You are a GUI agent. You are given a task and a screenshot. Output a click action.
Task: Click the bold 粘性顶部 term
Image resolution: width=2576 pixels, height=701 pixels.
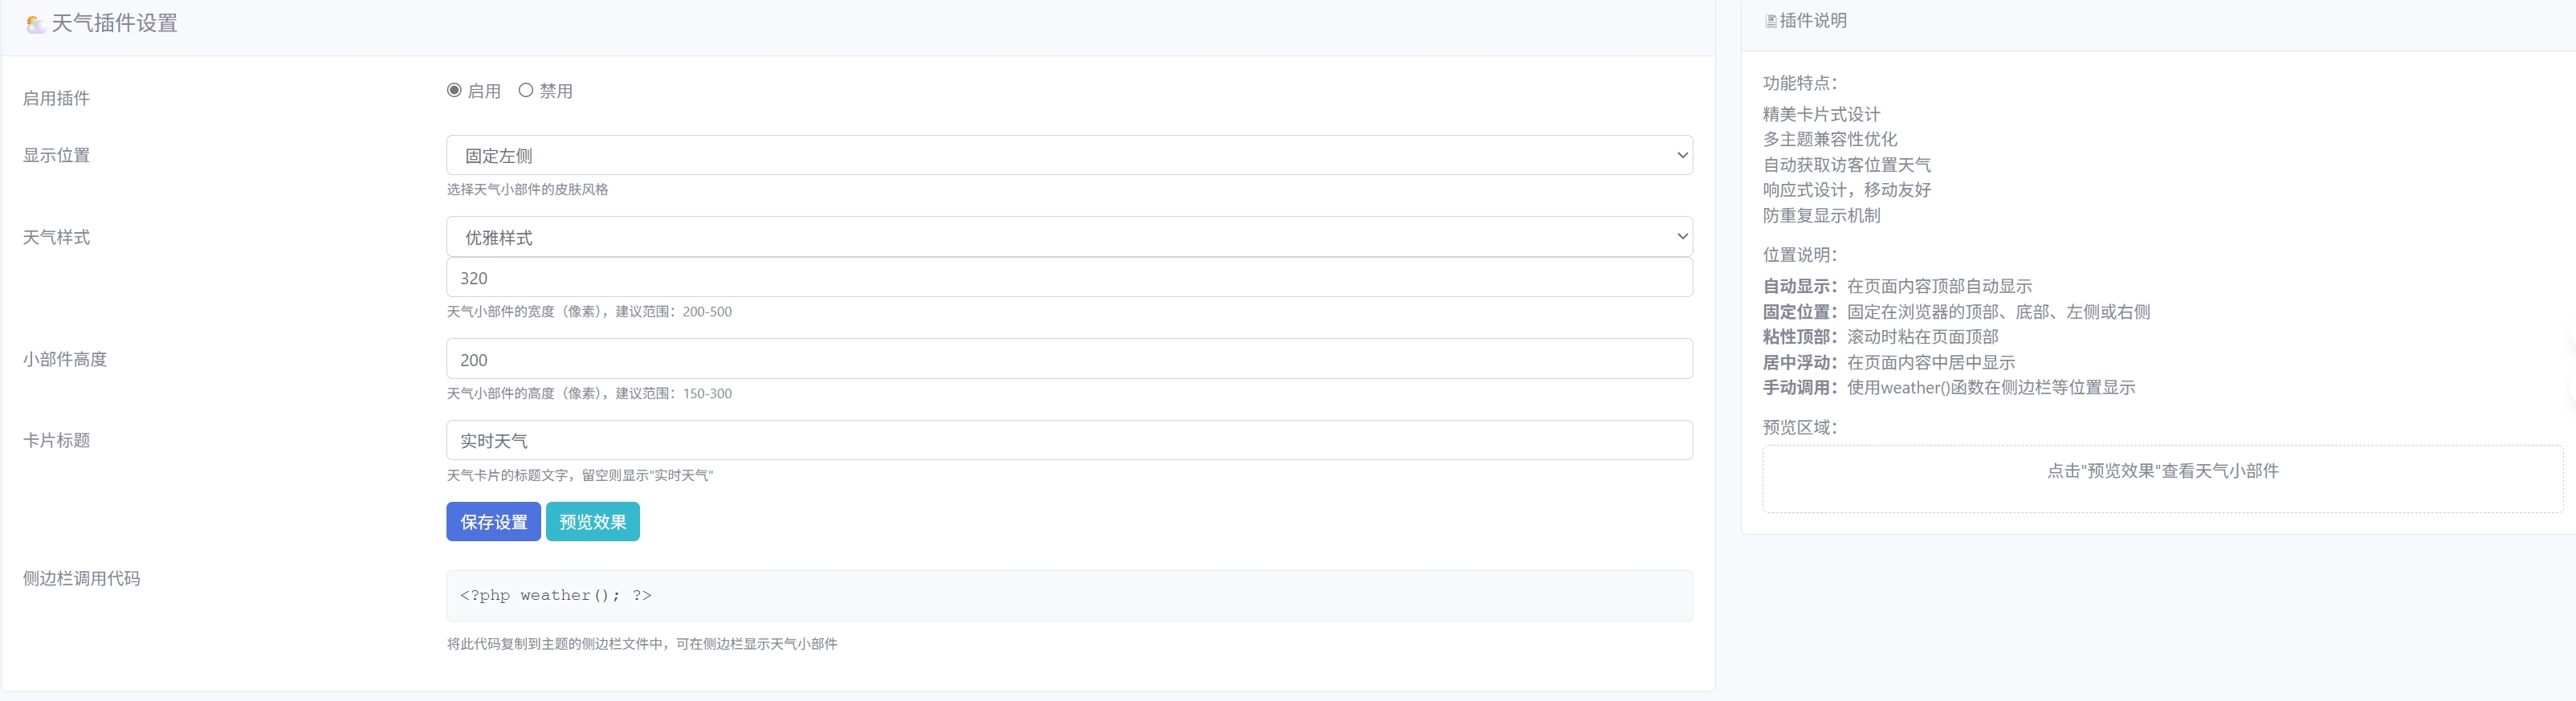point(1799,337)
